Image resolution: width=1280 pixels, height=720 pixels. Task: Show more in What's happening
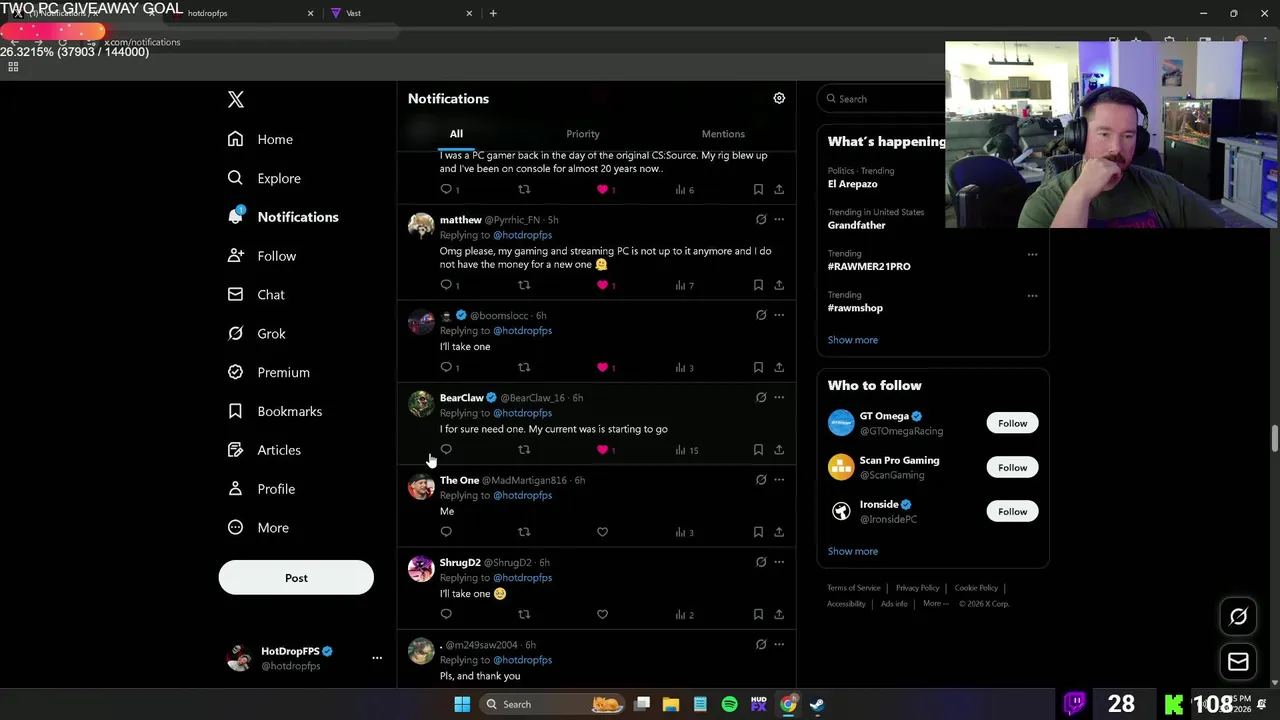853,340
